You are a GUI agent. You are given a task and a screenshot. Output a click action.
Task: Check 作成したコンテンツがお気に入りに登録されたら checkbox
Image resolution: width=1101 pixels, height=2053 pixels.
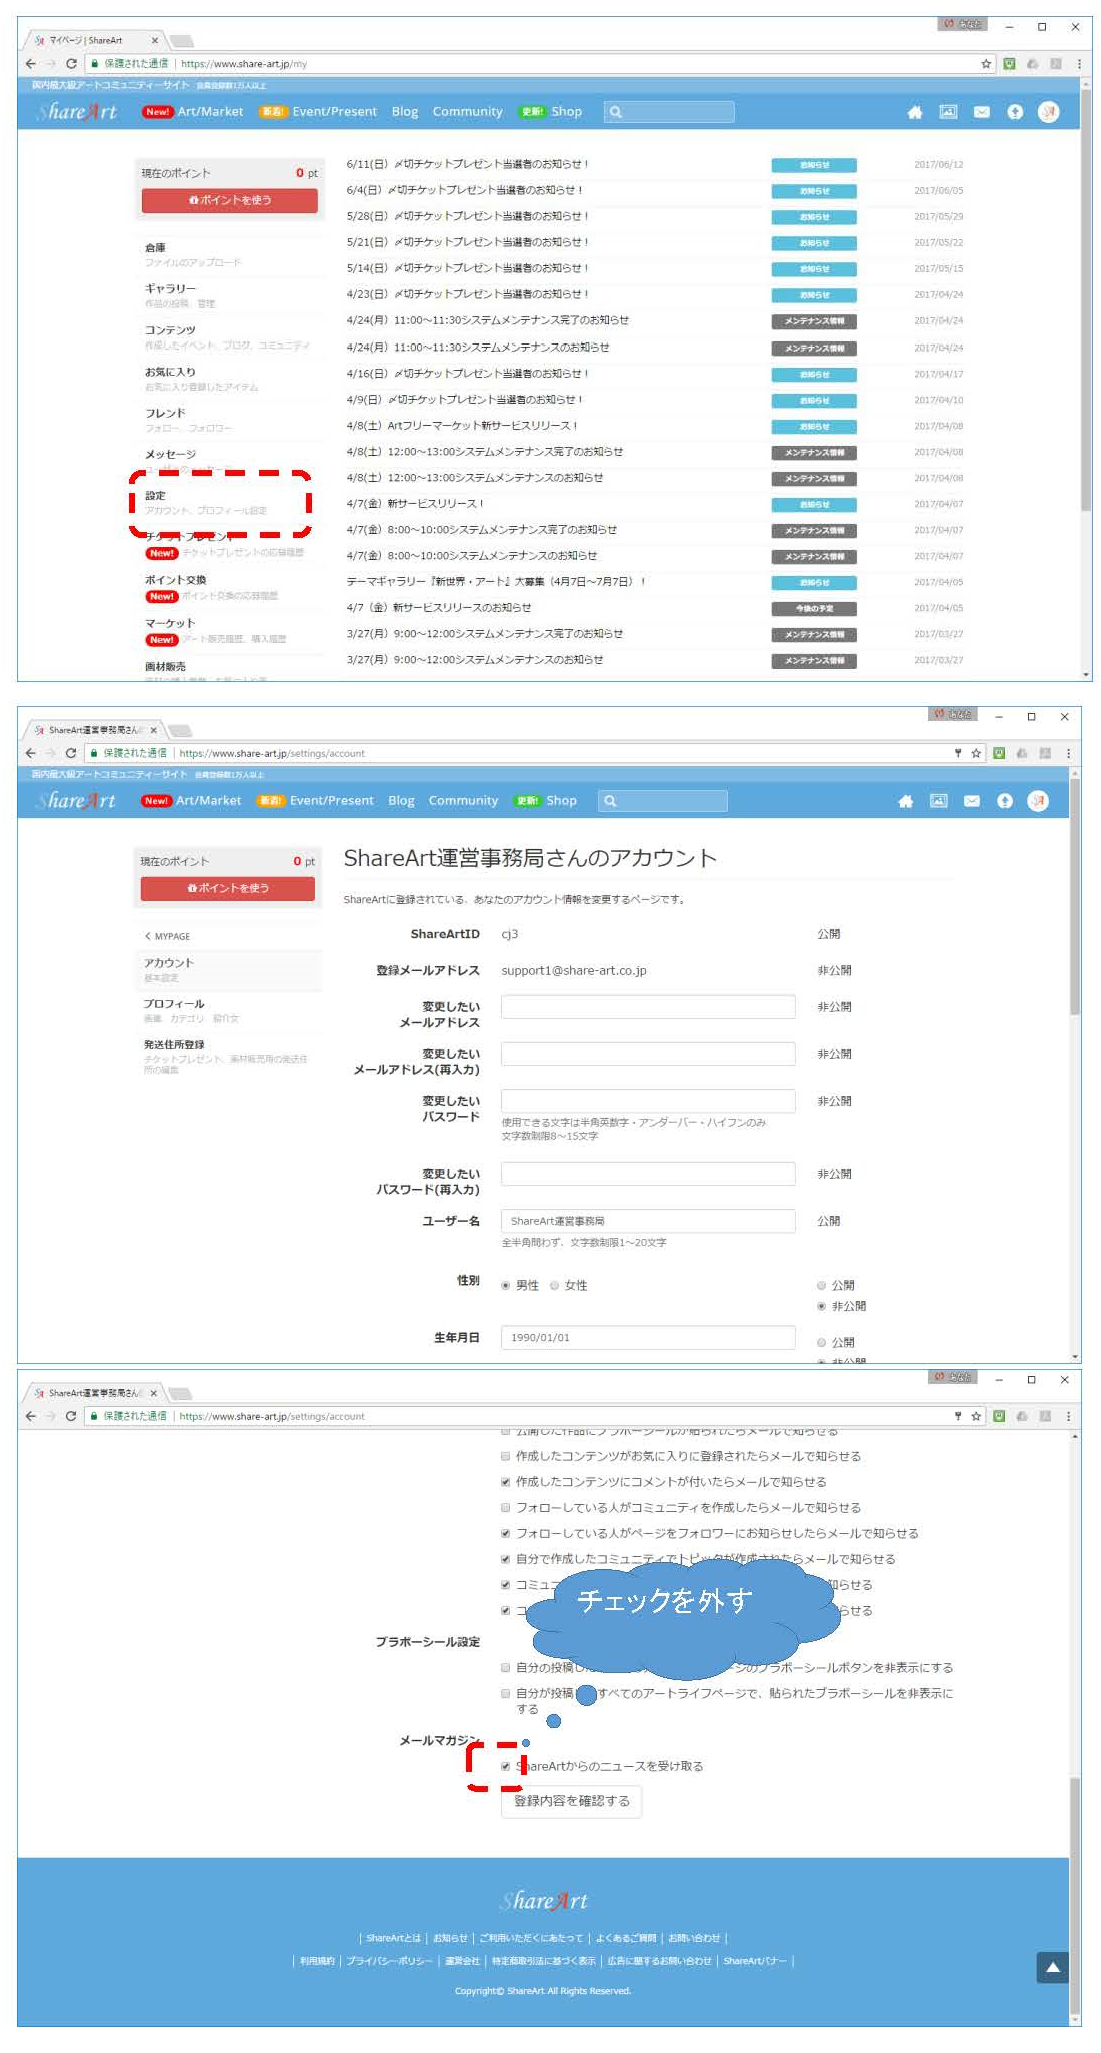506,1456
